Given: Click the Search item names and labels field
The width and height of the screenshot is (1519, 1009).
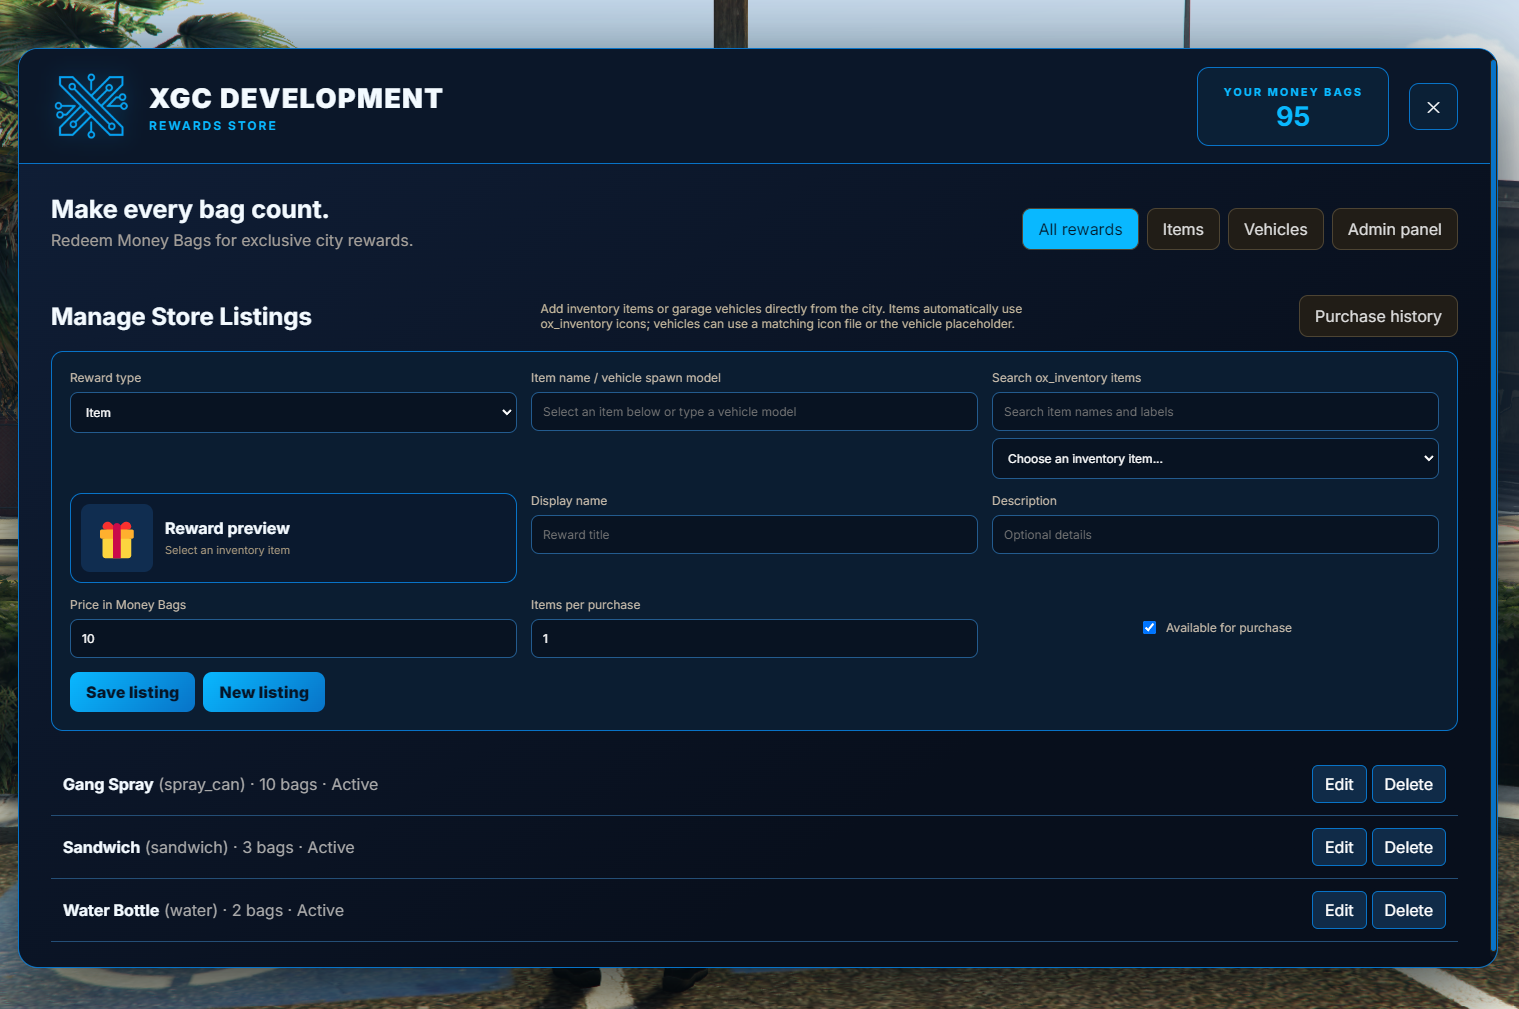Looking at the screenshot, I should coord(1215,412).
